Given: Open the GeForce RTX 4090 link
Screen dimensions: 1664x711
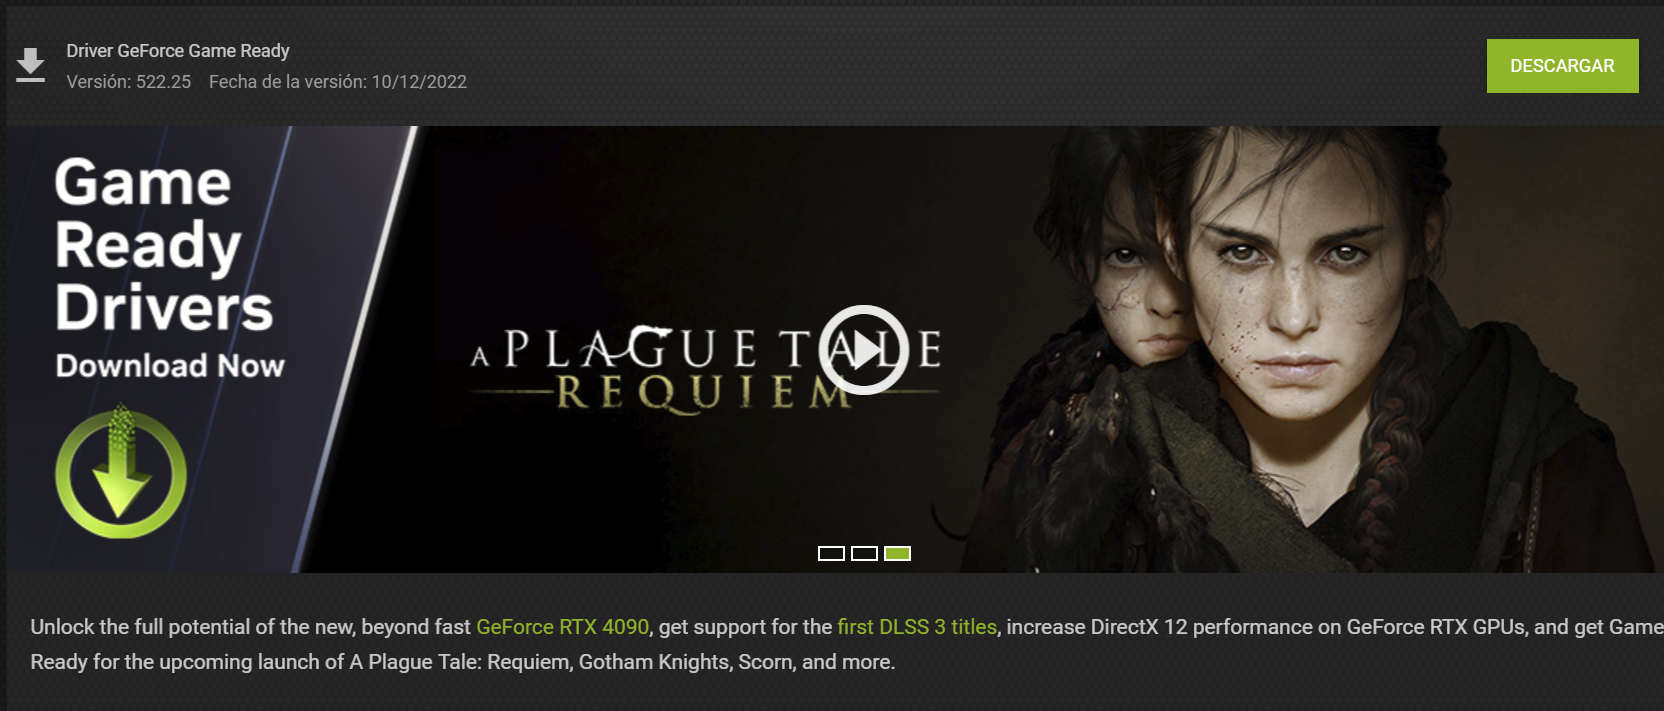Looking at the screenshot, I should [562, 627].
